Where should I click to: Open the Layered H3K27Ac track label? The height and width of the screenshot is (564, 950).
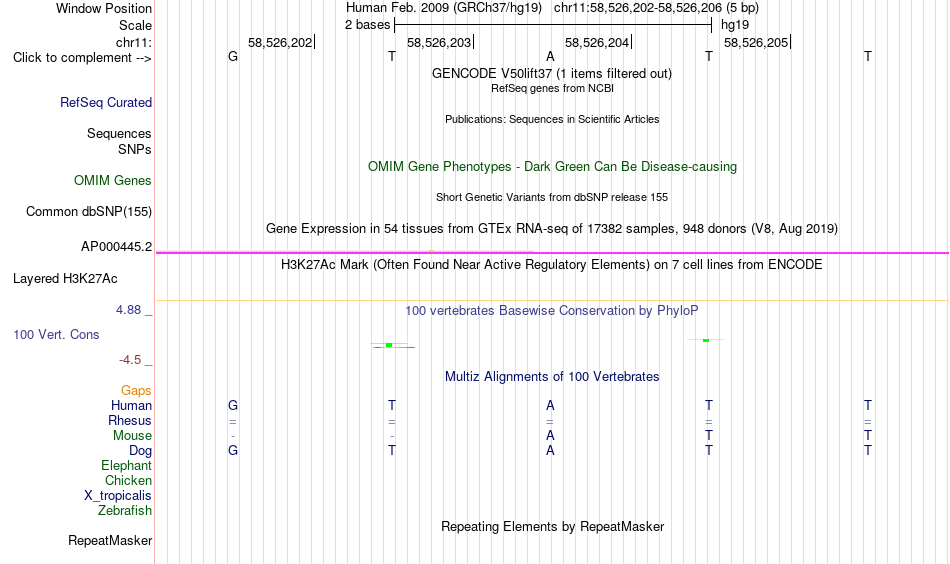[65, 279]
